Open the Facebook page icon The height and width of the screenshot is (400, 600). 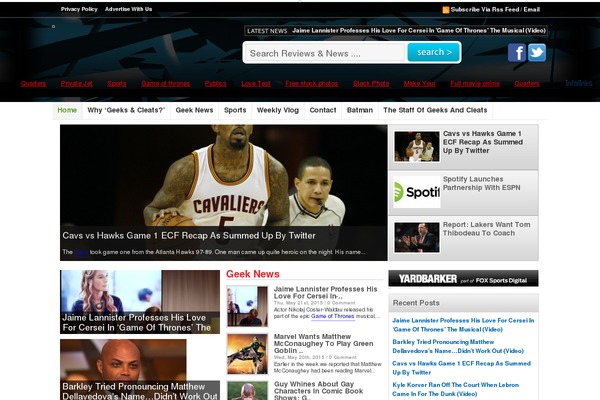517,52
